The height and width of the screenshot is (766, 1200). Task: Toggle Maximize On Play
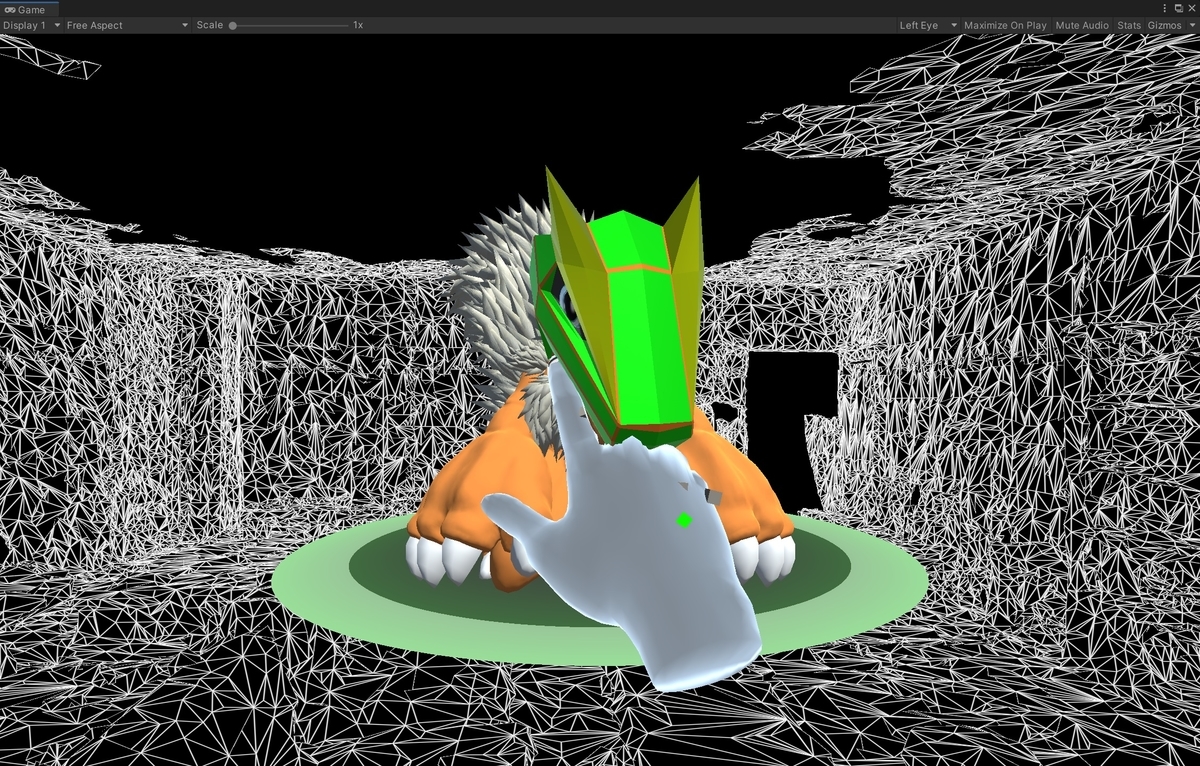click(1005, 25)
